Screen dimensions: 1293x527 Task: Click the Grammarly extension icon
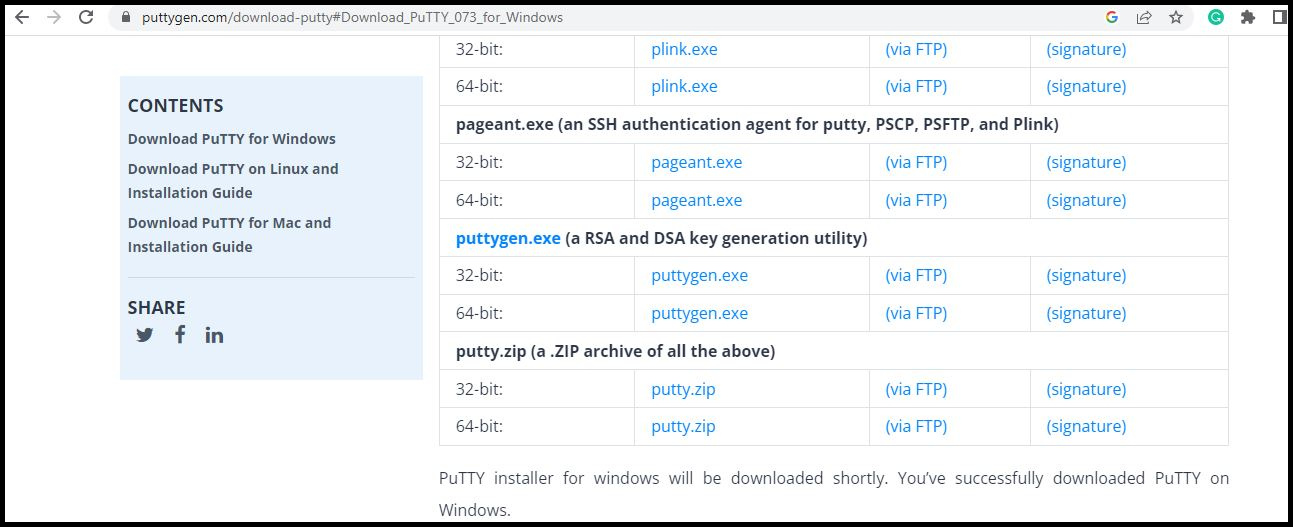[1216, 17]
